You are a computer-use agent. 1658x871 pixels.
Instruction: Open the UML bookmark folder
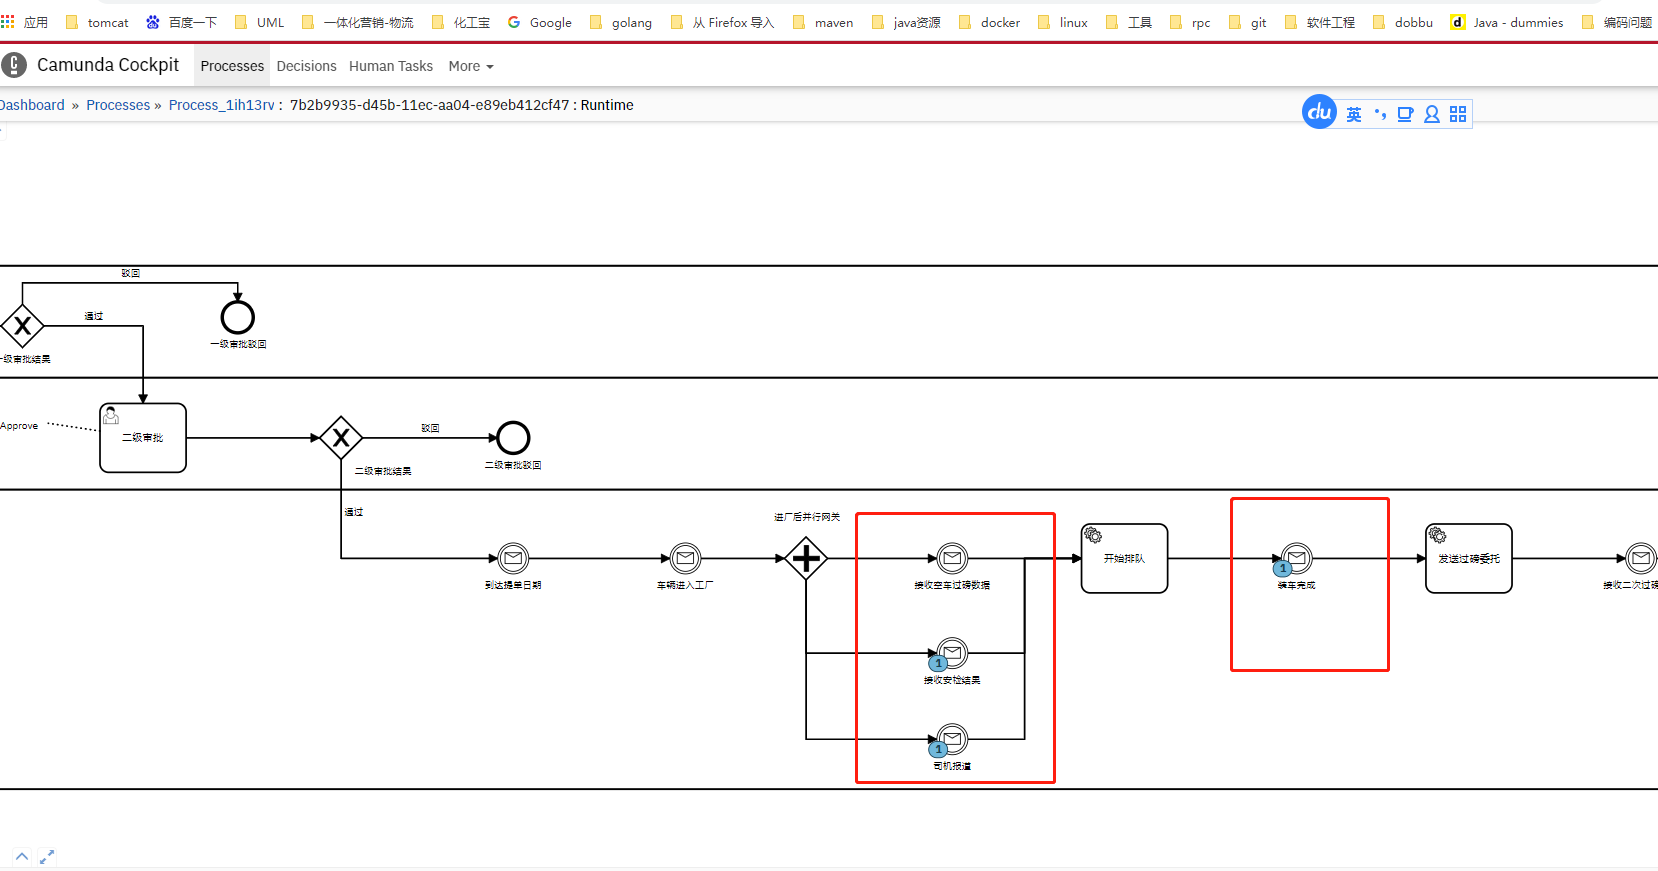click(x=260, y=22)
